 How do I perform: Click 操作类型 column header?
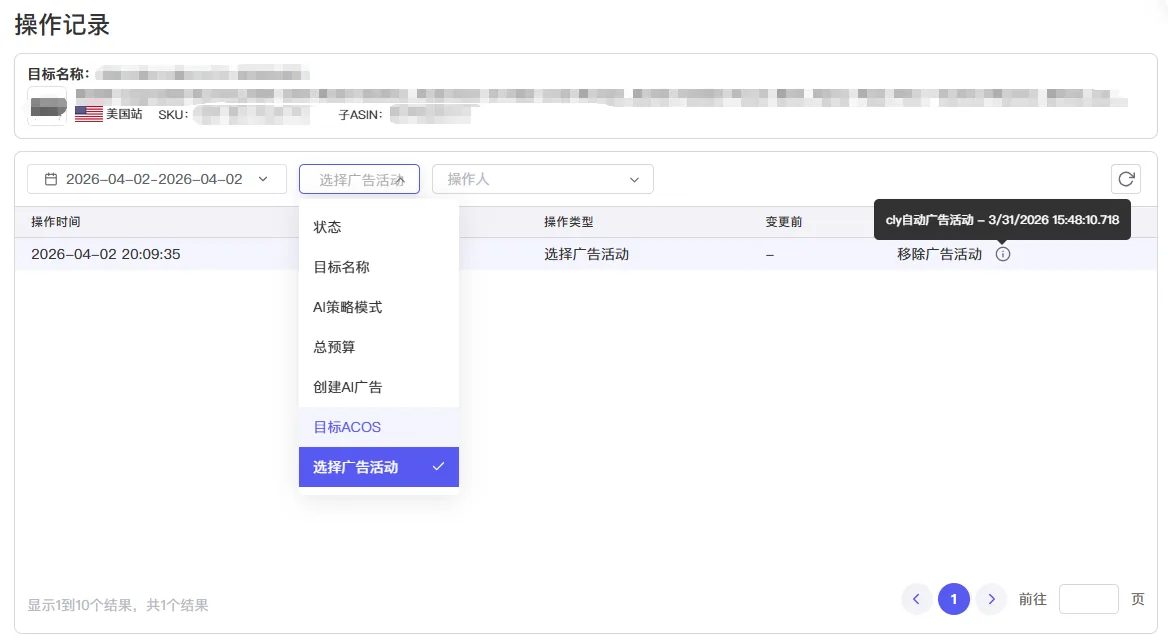pos(568,222)
